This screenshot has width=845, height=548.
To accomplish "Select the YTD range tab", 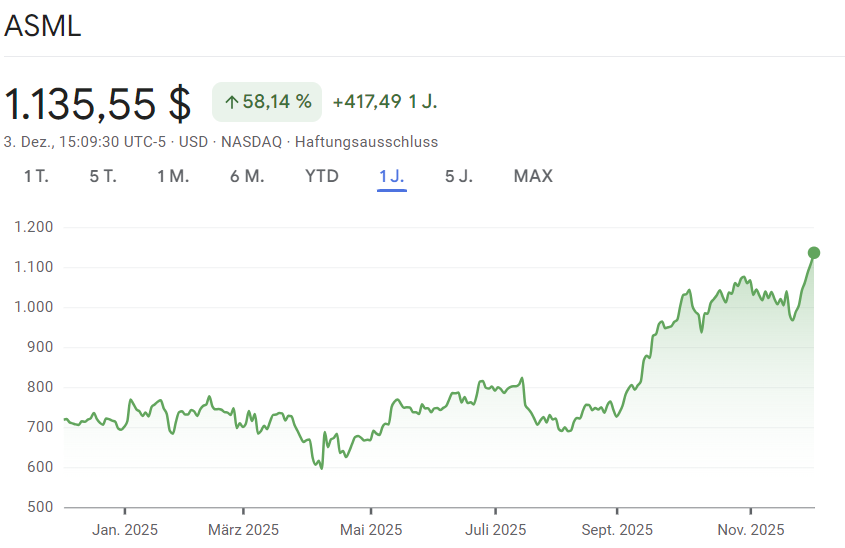I will click(x=322, y=176).
